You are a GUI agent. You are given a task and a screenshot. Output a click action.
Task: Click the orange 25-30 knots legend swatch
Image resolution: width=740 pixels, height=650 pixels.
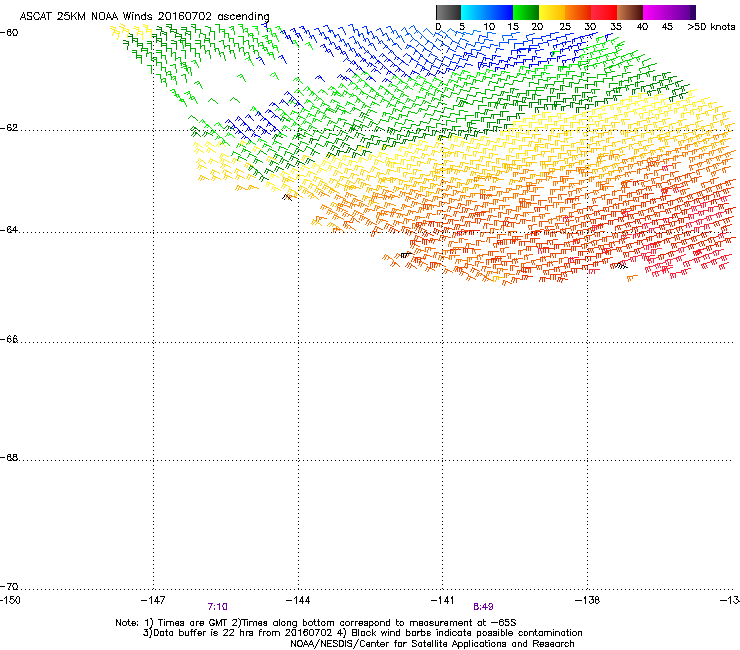pos(578,12)
